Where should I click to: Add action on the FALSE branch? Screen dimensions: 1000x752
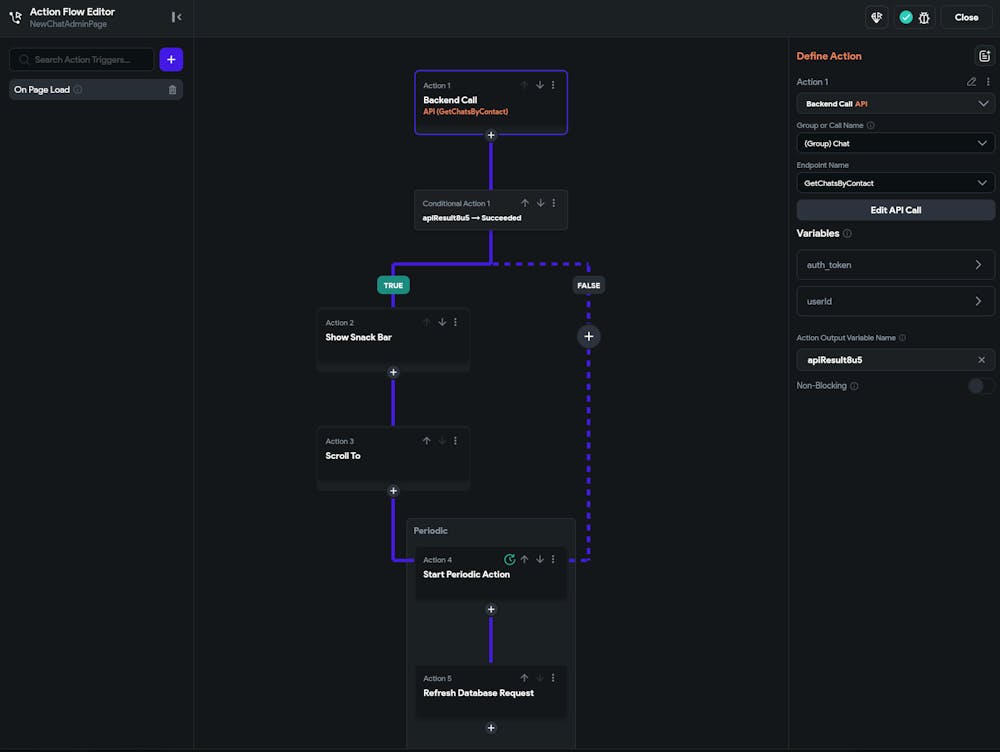[588, 336]
